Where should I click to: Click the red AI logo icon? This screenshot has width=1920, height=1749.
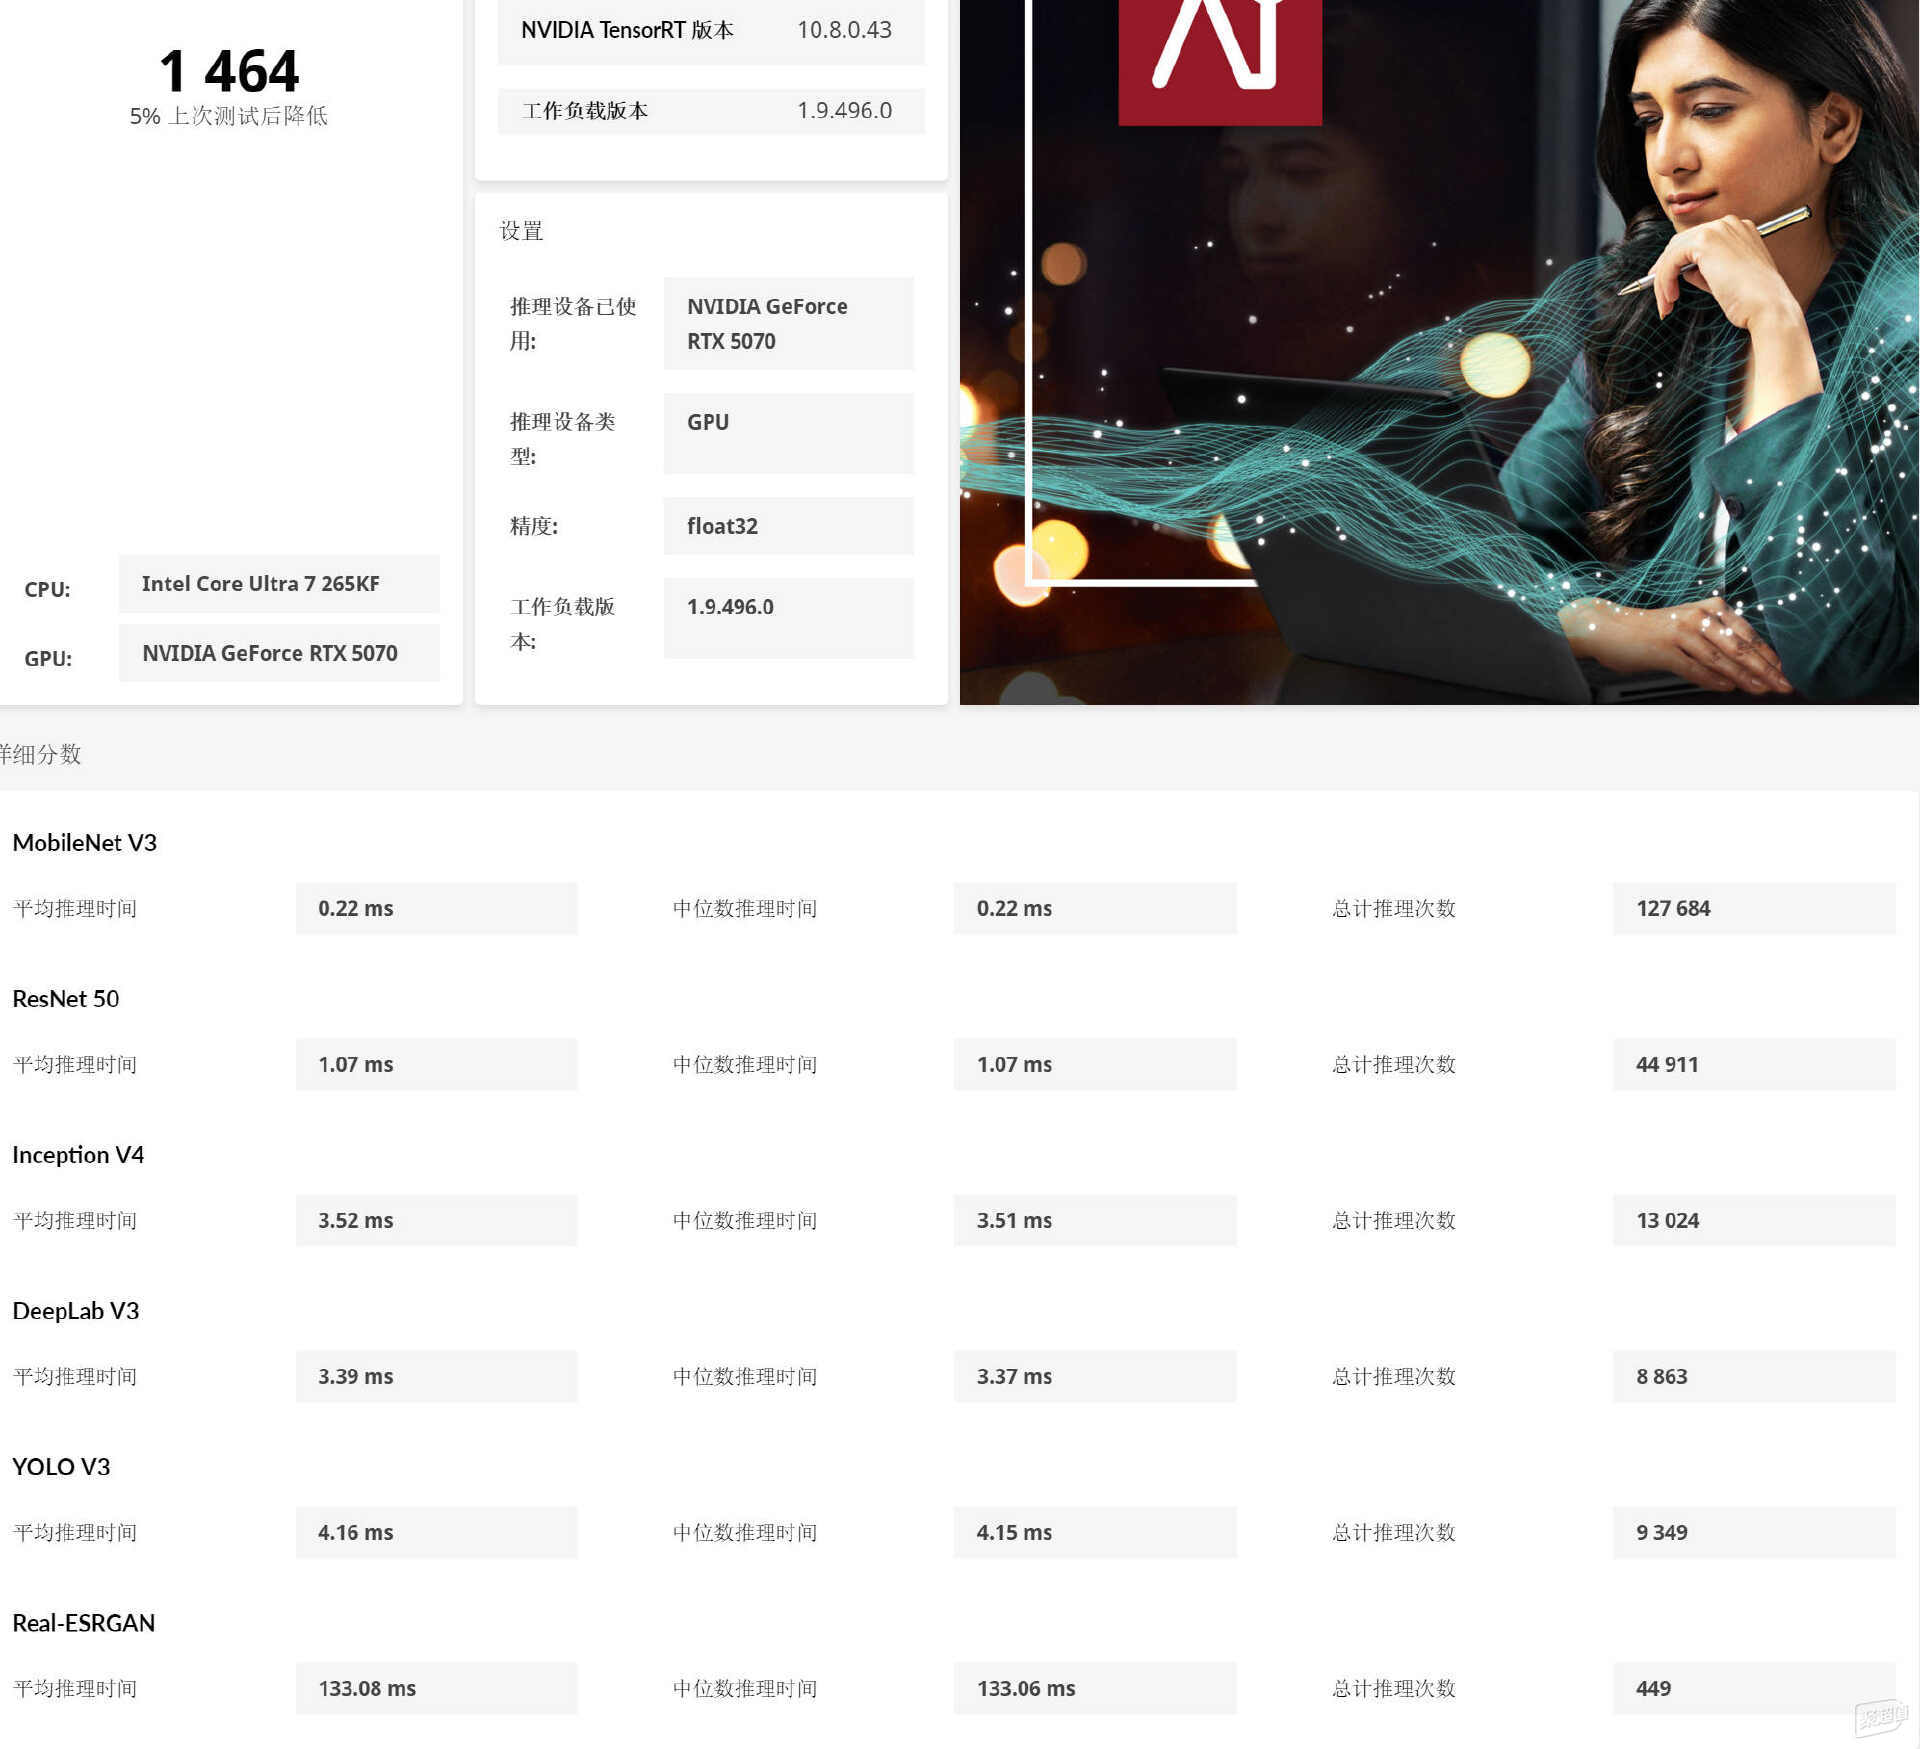click(x=1220, y=62)
